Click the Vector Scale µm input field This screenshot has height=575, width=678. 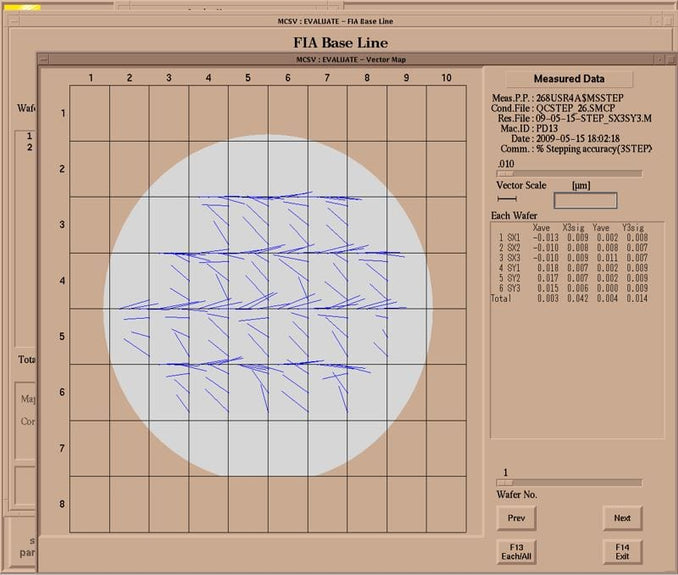coord(585,201)
